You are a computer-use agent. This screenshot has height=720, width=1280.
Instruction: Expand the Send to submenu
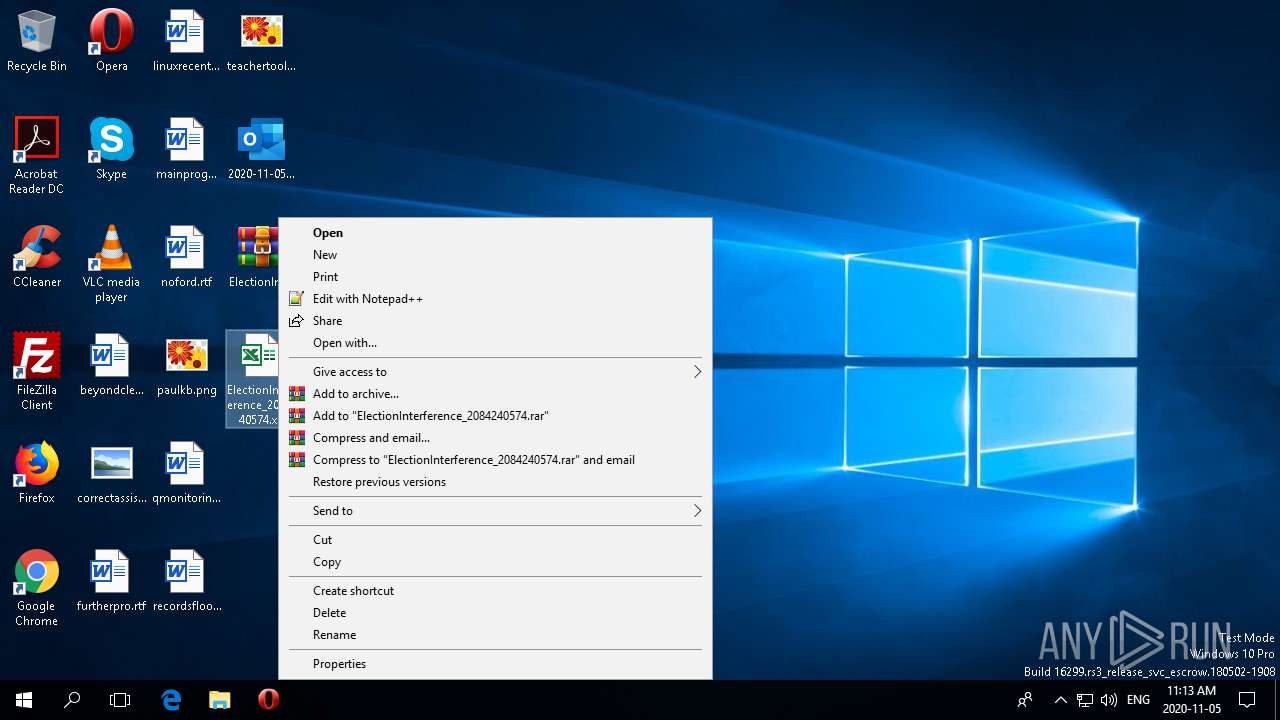coord(495,511)
